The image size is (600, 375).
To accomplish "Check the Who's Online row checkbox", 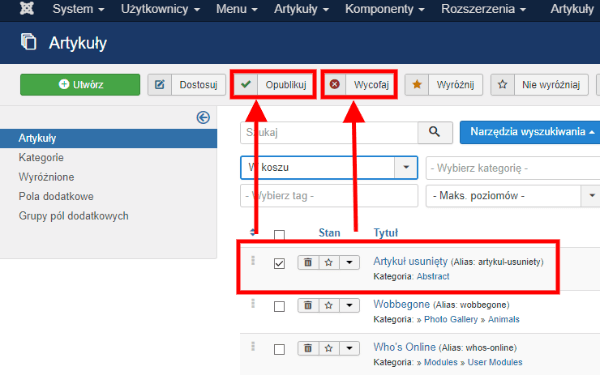I will 279,349.
